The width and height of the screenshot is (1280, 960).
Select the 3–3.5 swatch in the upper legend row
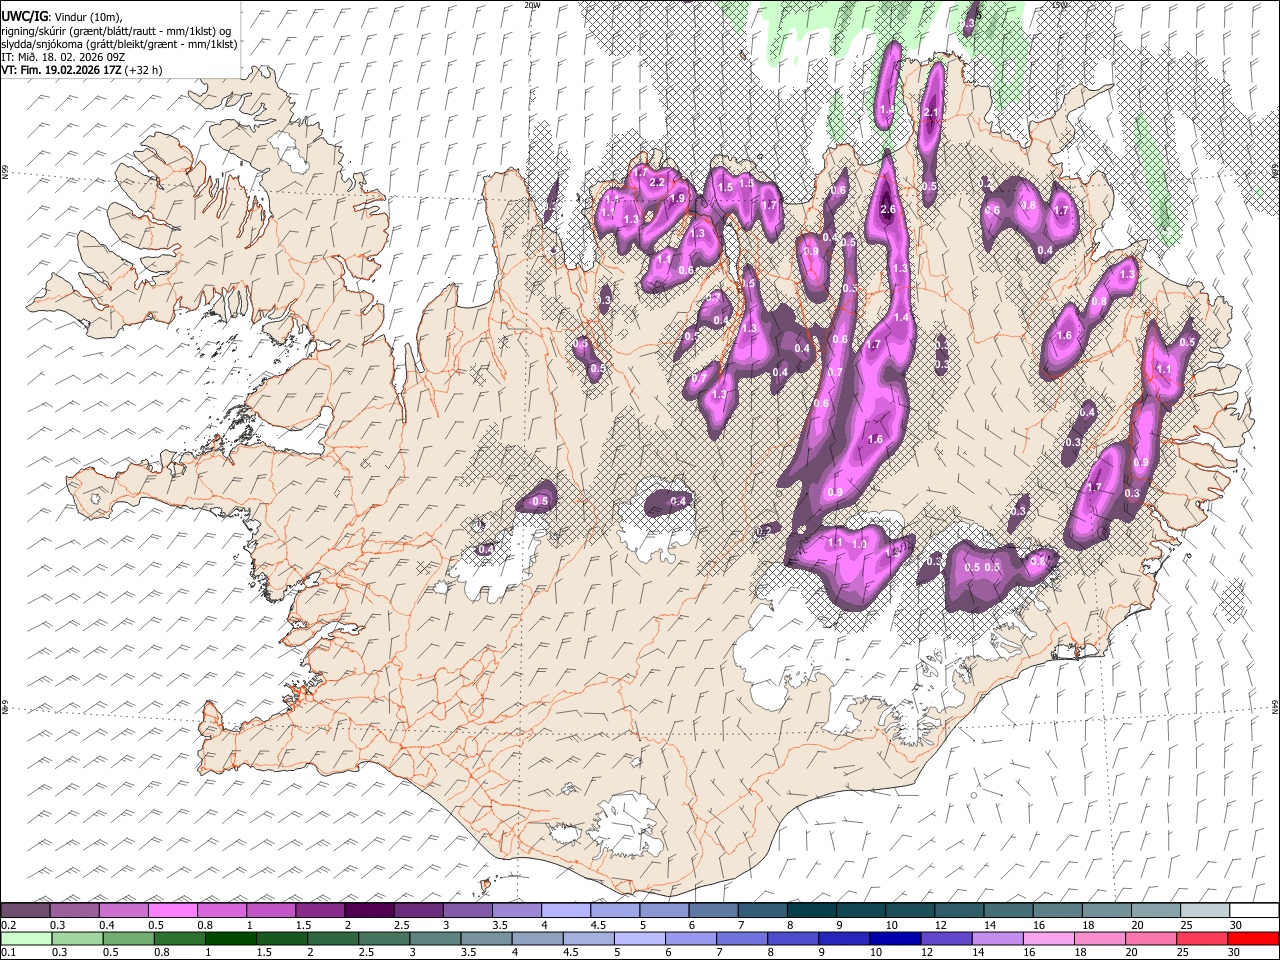pyautogui.click(x=467, y=910)
